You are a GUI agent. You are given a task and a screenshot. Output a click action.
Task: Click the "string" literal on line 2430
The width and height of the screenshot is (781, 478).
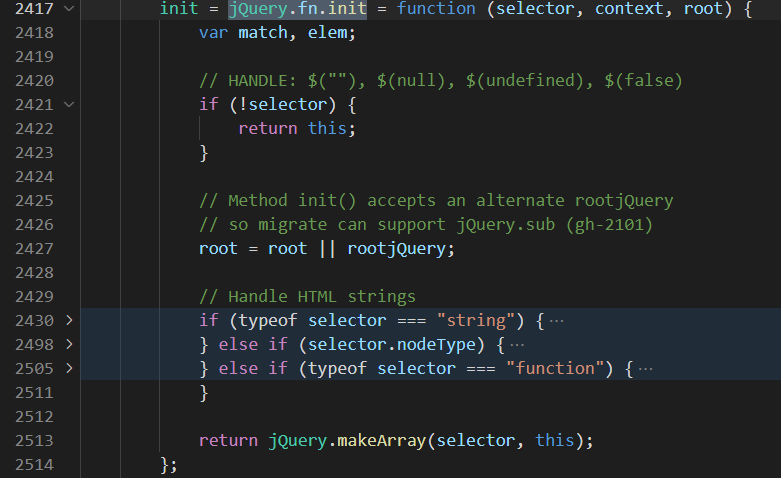[476, 320]
